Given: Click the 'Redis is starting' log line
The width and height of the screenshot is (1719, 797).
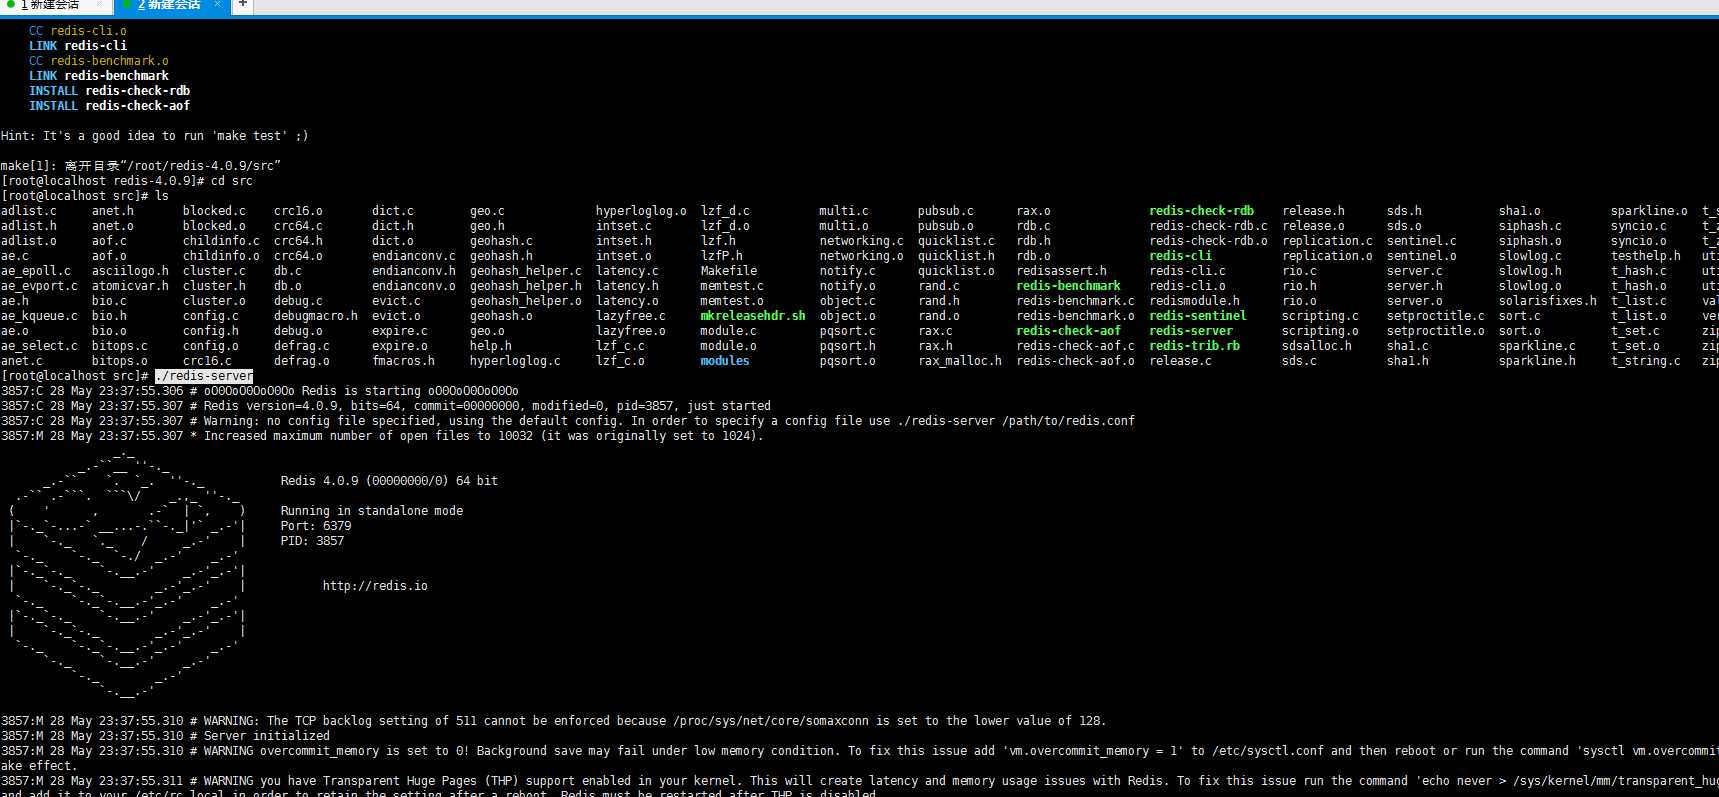Looking at the screenshot, I should pyautogui.click(x=260, y=391).
